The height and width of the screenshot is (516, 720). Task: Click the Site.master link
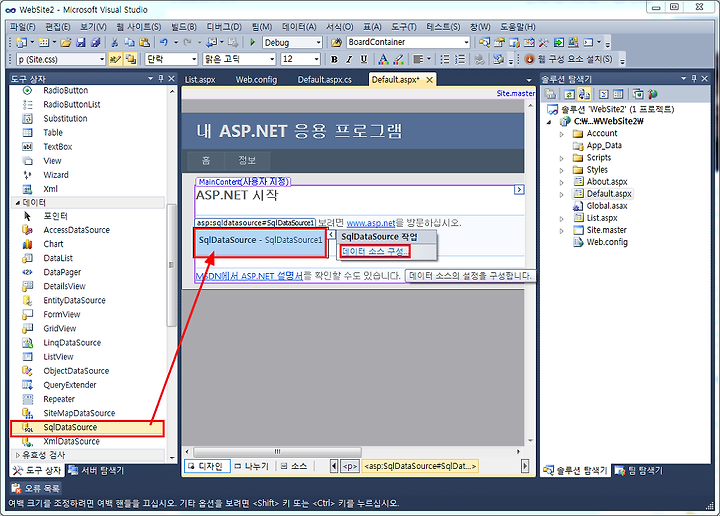516,93
